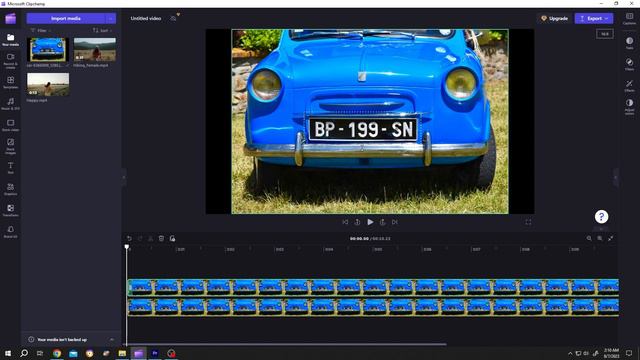This screenshot has width=640, height=360.
Task: Open the Templates sidebar tab
Action: pyautogui.click(x=11, y=82)
